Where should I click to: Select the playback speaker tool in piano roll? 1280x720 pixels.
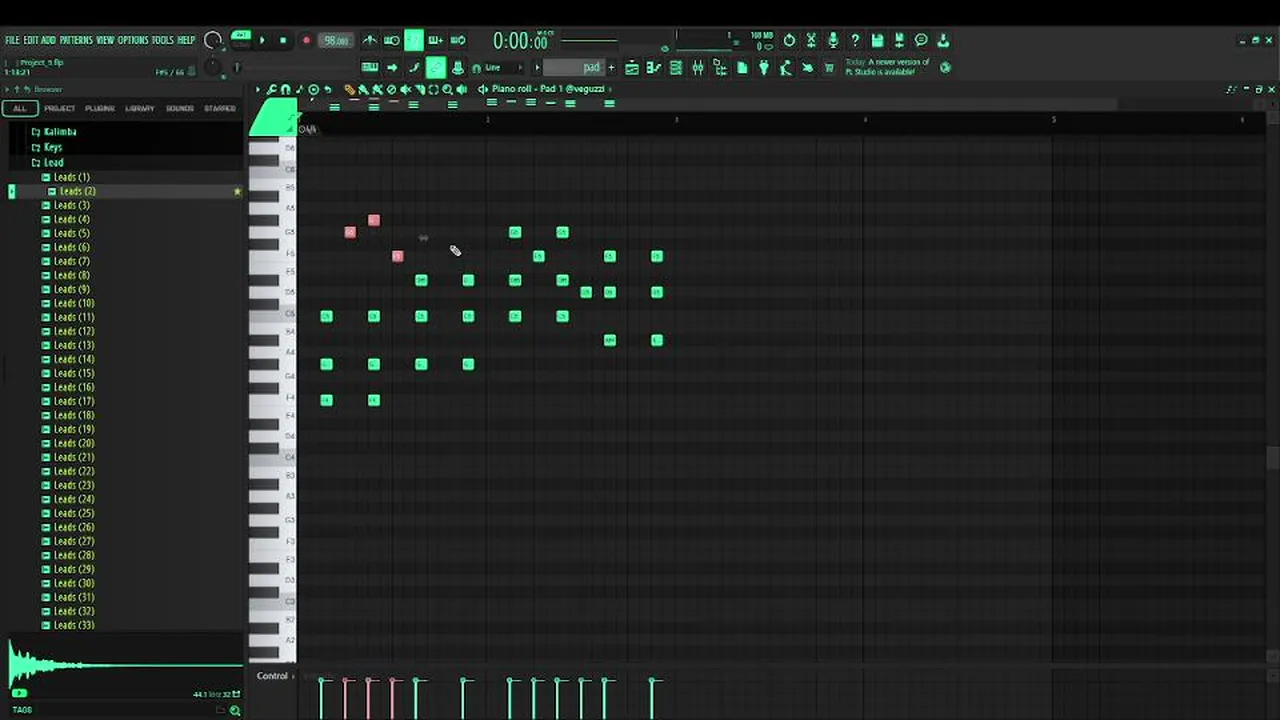(x=461, y=90)
